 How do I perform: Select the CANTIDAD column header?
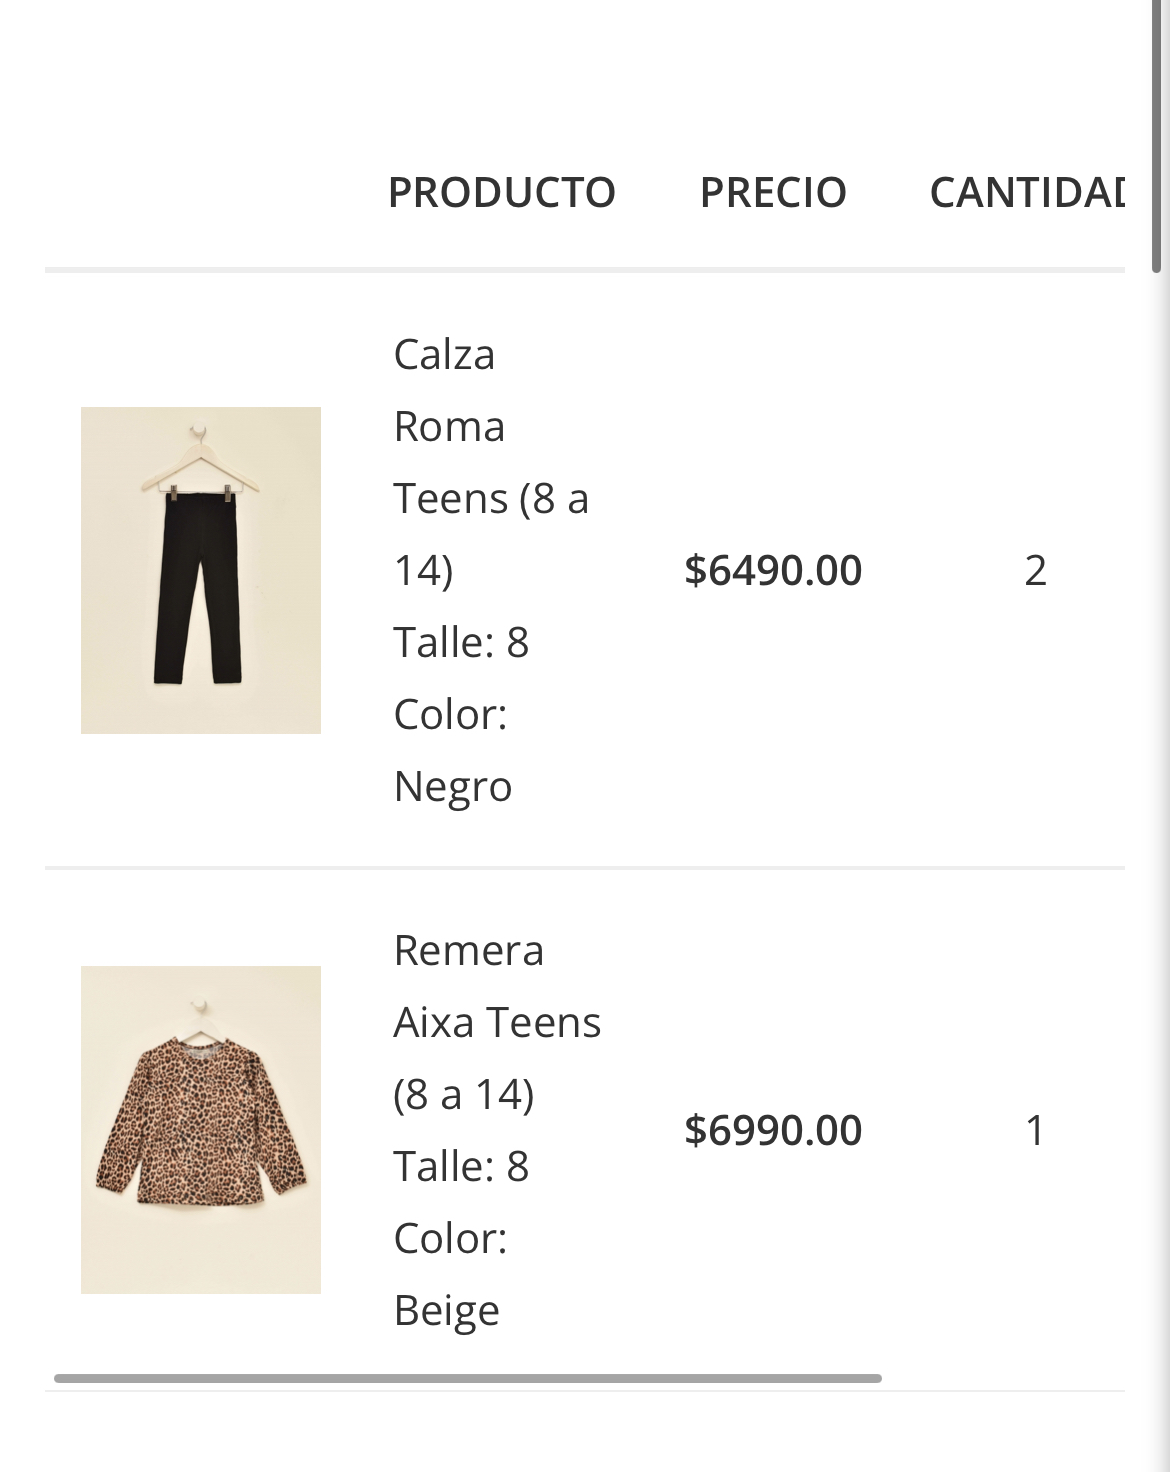tap(1027, 192)
